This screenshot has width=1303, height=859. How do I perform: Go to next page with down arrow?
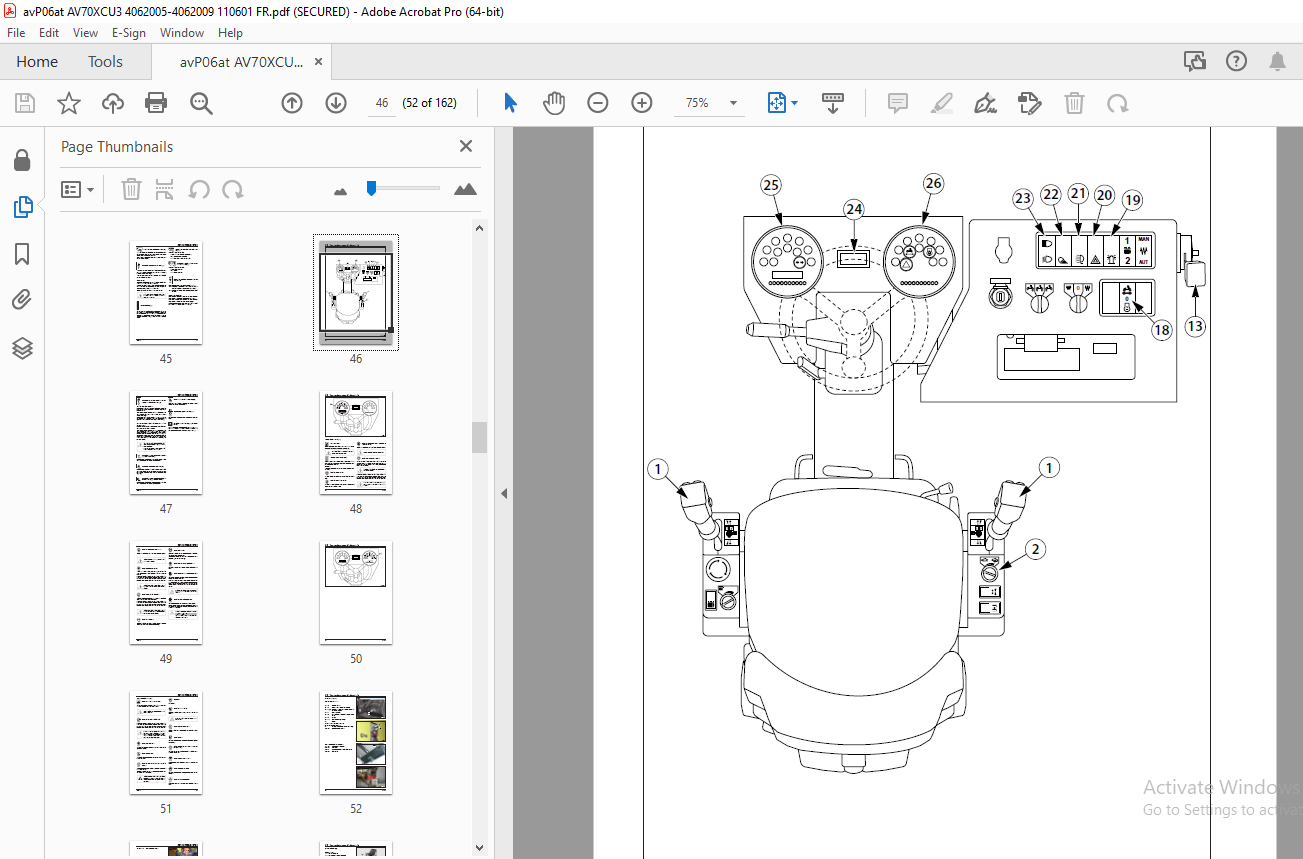pyautogui.click(x=336, y=103)
